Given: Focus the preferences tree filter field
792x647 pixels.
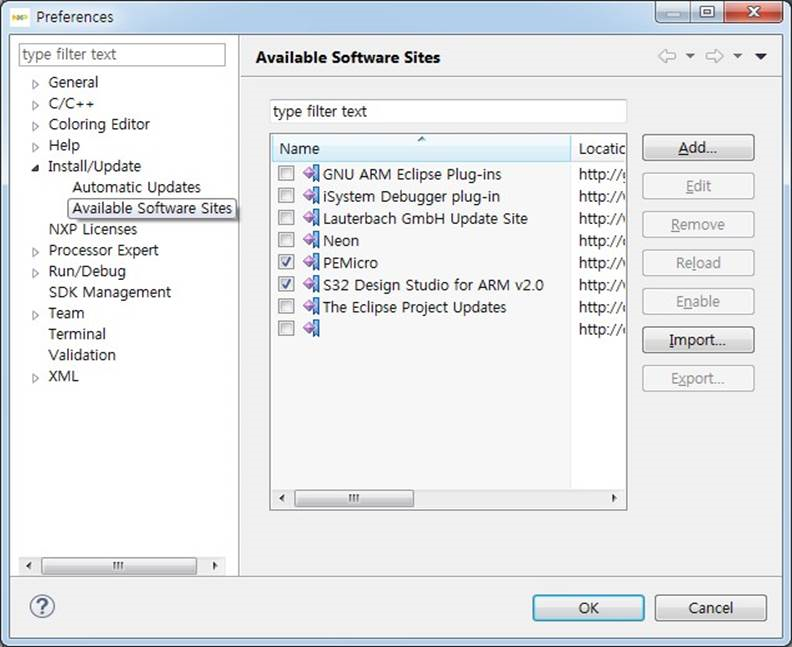Looking at the screenshot, I should (122, 55).
